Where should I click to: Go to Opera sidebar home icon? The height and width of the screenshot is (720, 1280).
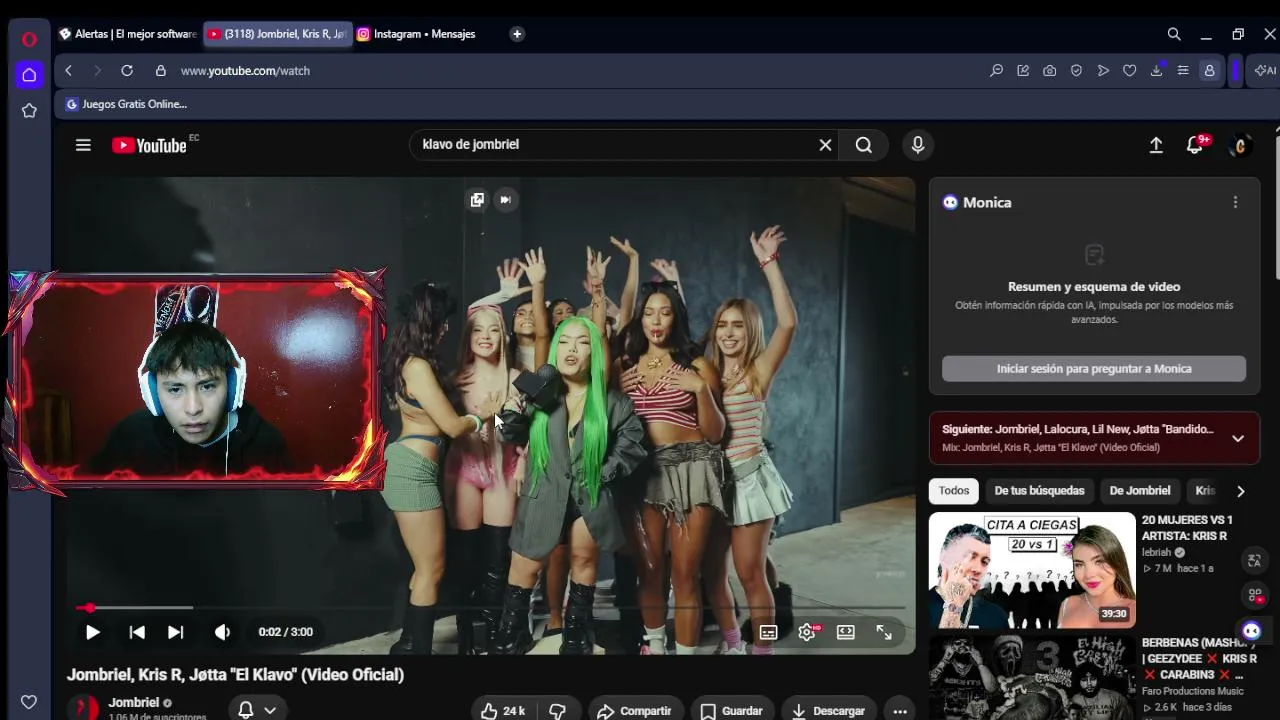click(x=29, y=75)
